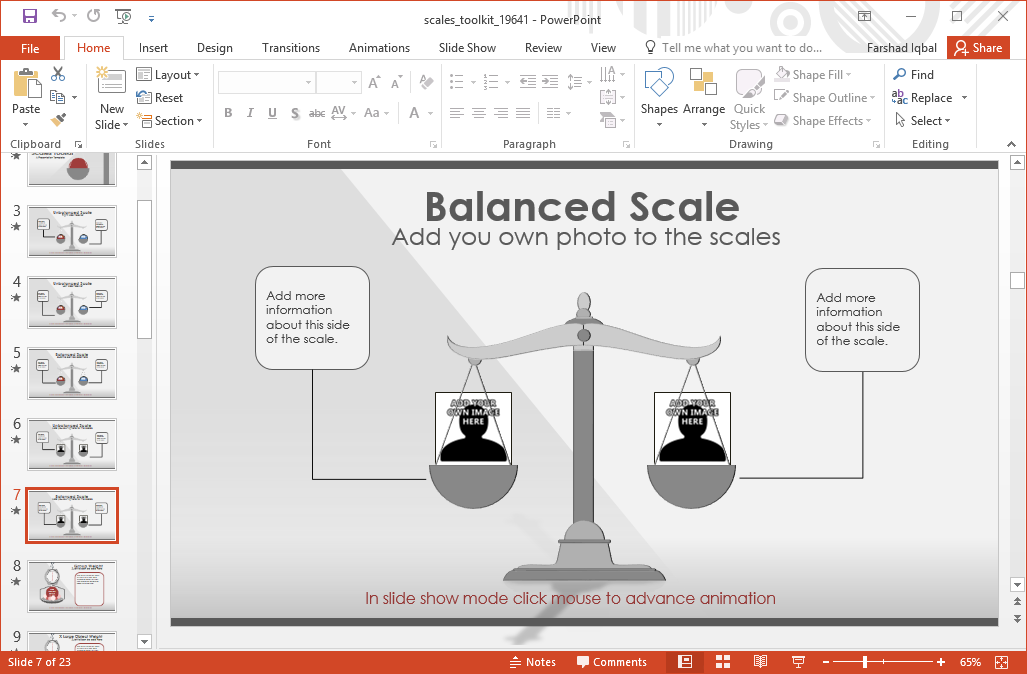This screenshot has height=674, width=1027.
Task: Fit slide to current window icon
Action: [1002, 662]
